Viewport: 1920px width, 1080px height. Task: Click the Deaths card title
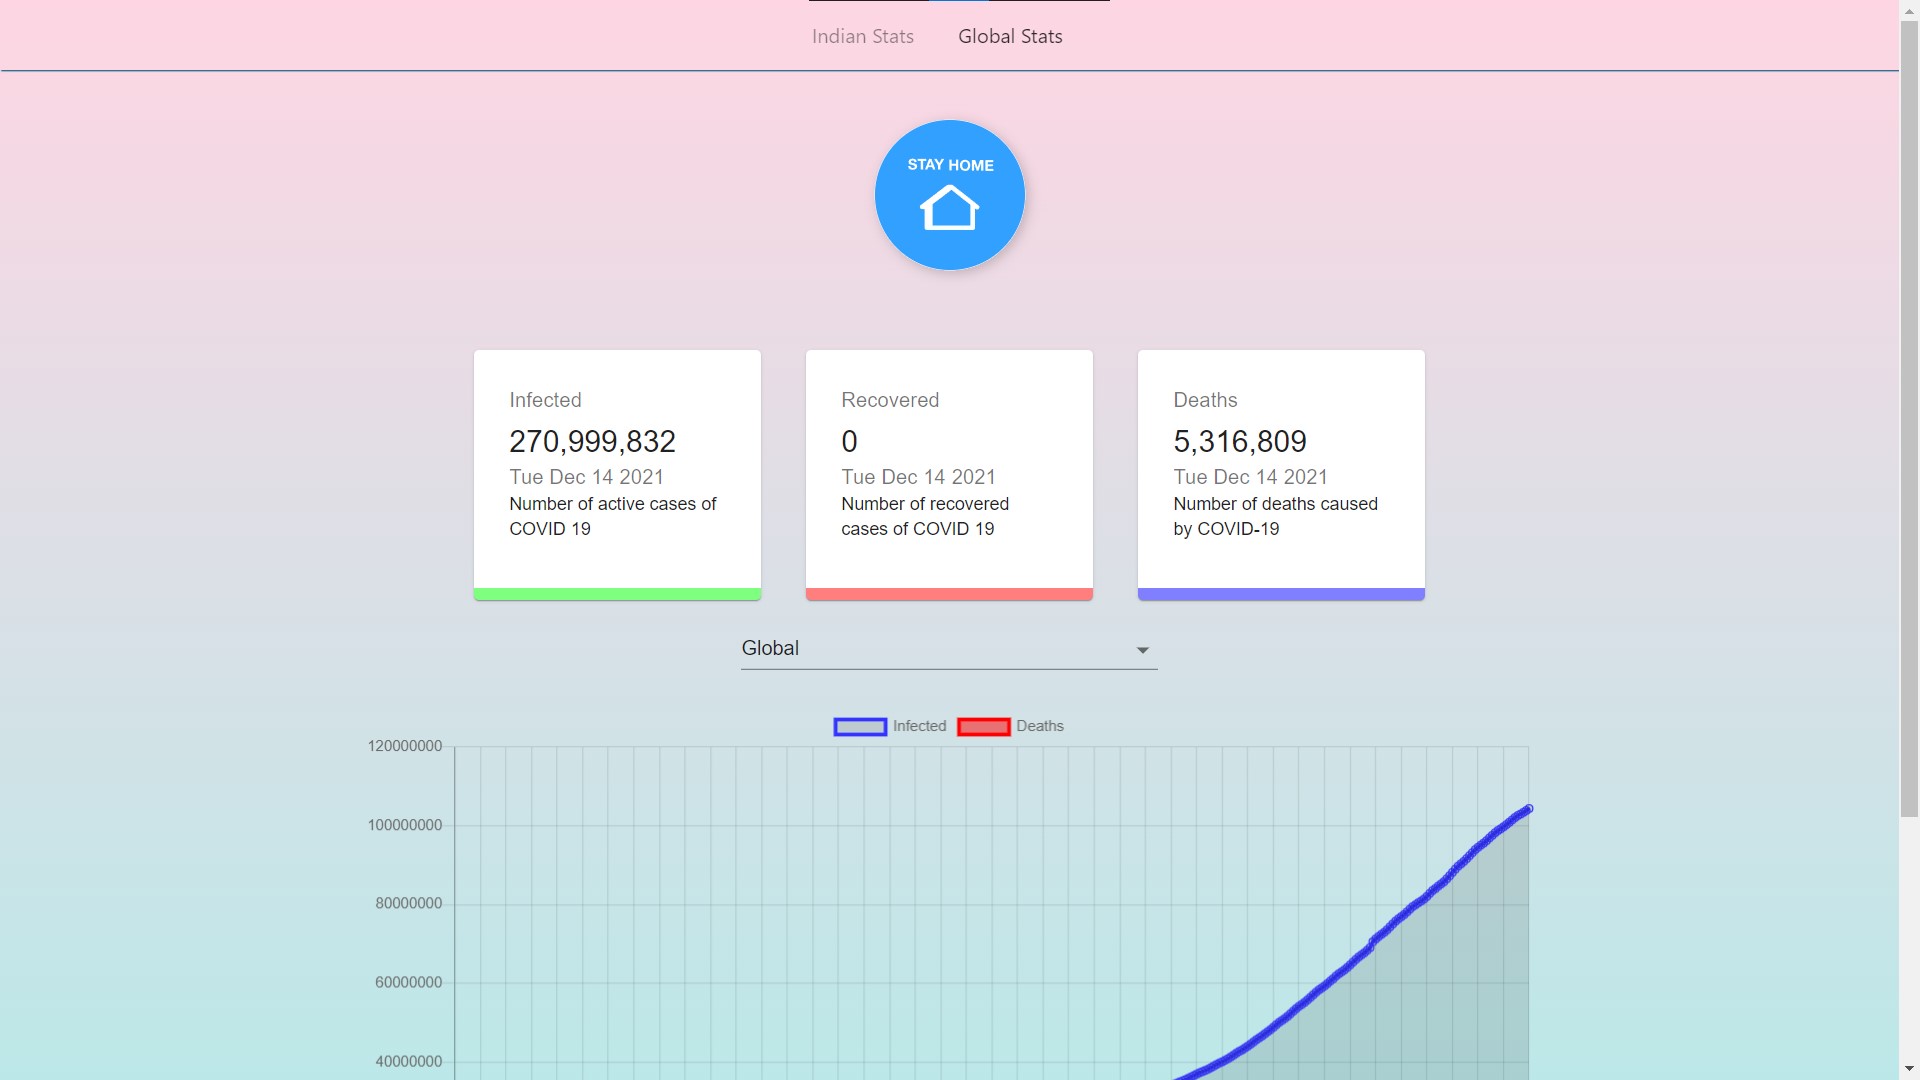(x=1205, y=400)
